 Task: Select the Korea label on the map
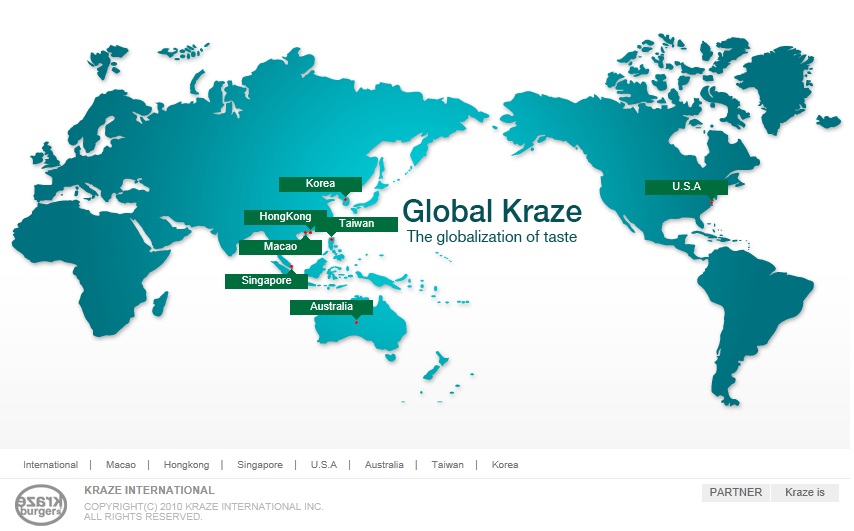click(x=320, y=184)
